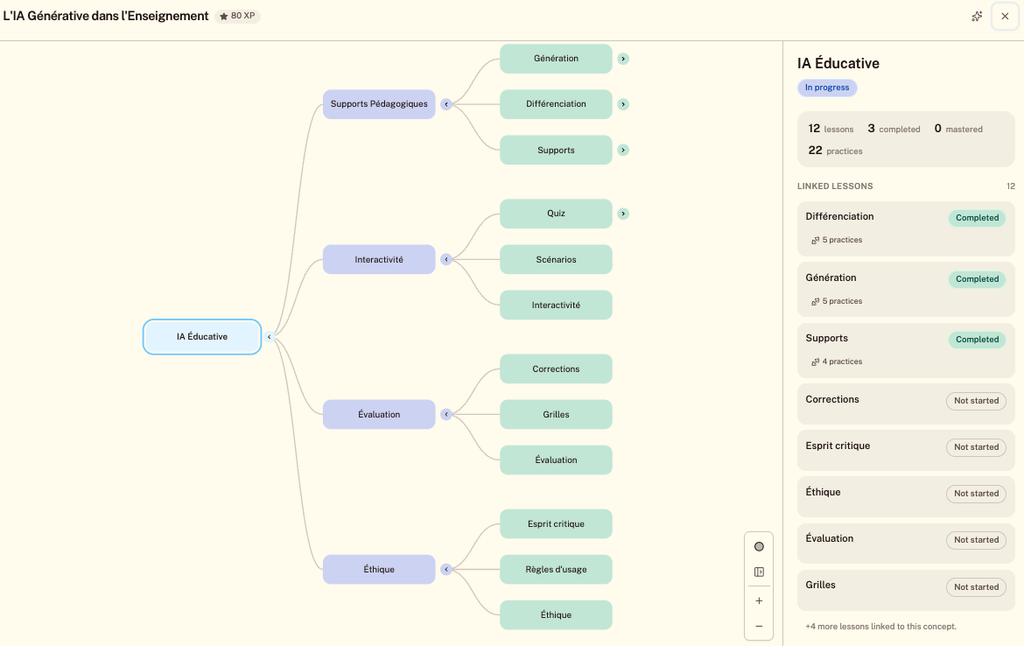Screen dimensions: 1024x646
Task: Open the Génération map node
Action: coord(556,59)
